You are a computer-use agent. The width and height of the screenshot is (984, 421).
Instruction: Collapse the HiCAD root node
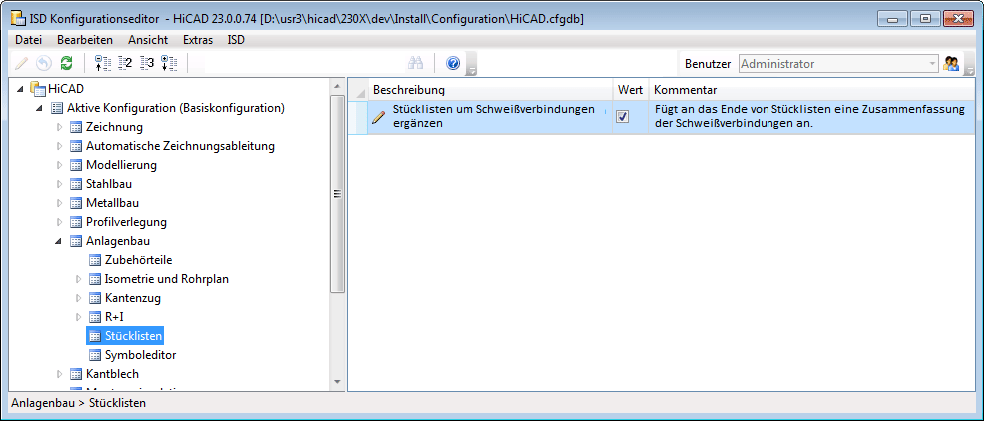[21, 90]
